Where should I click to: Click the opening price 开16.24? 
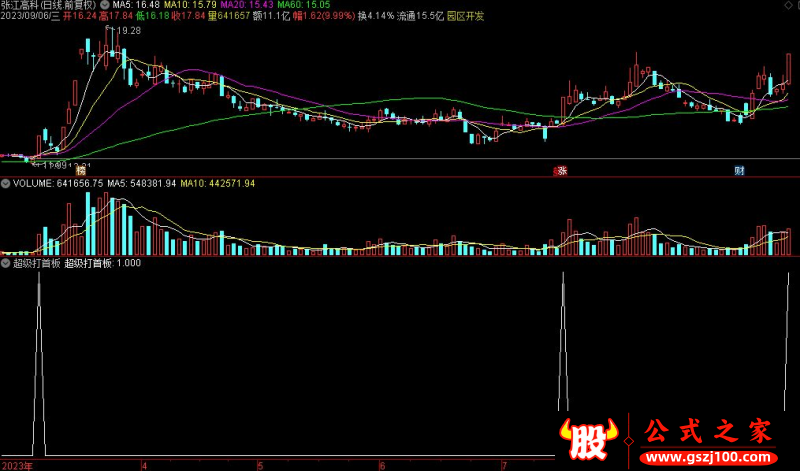(x=80, y=16)
